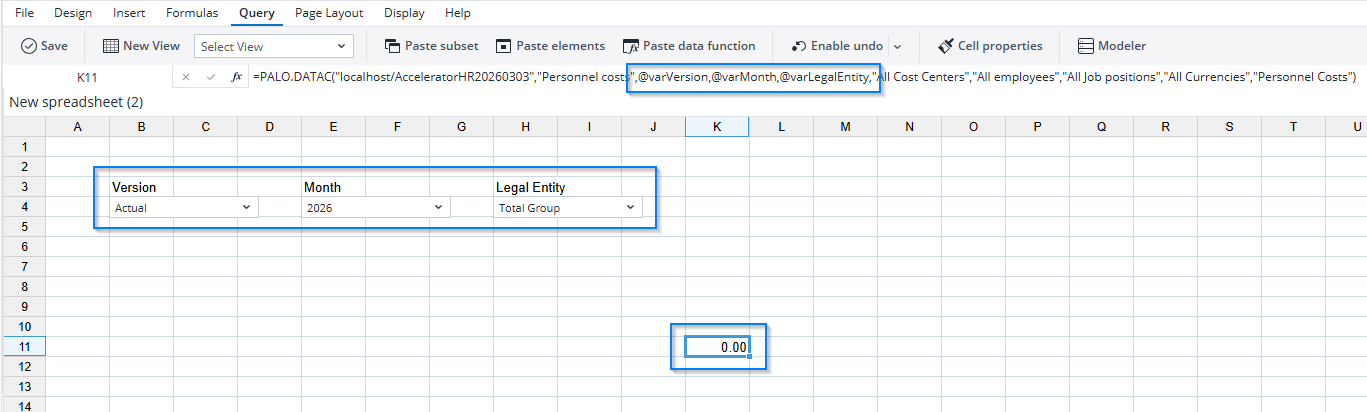The width and height of the screenshot is (1367, 412).
Task: Expand the Month dropdown showing 2026
Action: tap(438, 207)
